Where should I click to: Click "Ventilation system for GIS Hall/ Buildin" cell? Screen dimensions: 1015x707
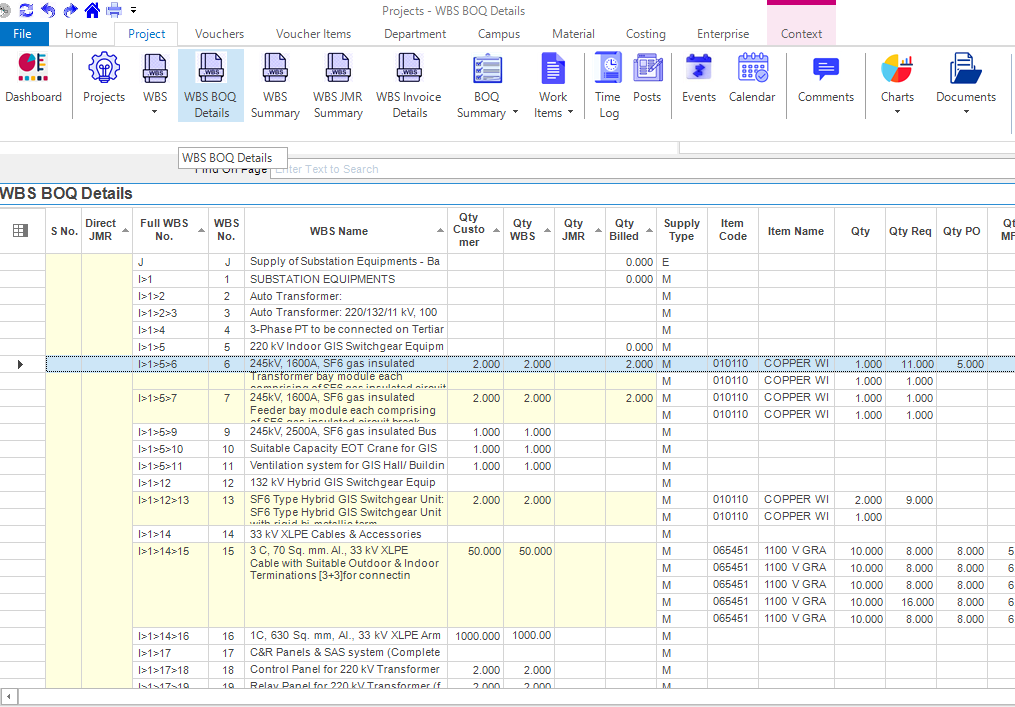pos(346,466)
